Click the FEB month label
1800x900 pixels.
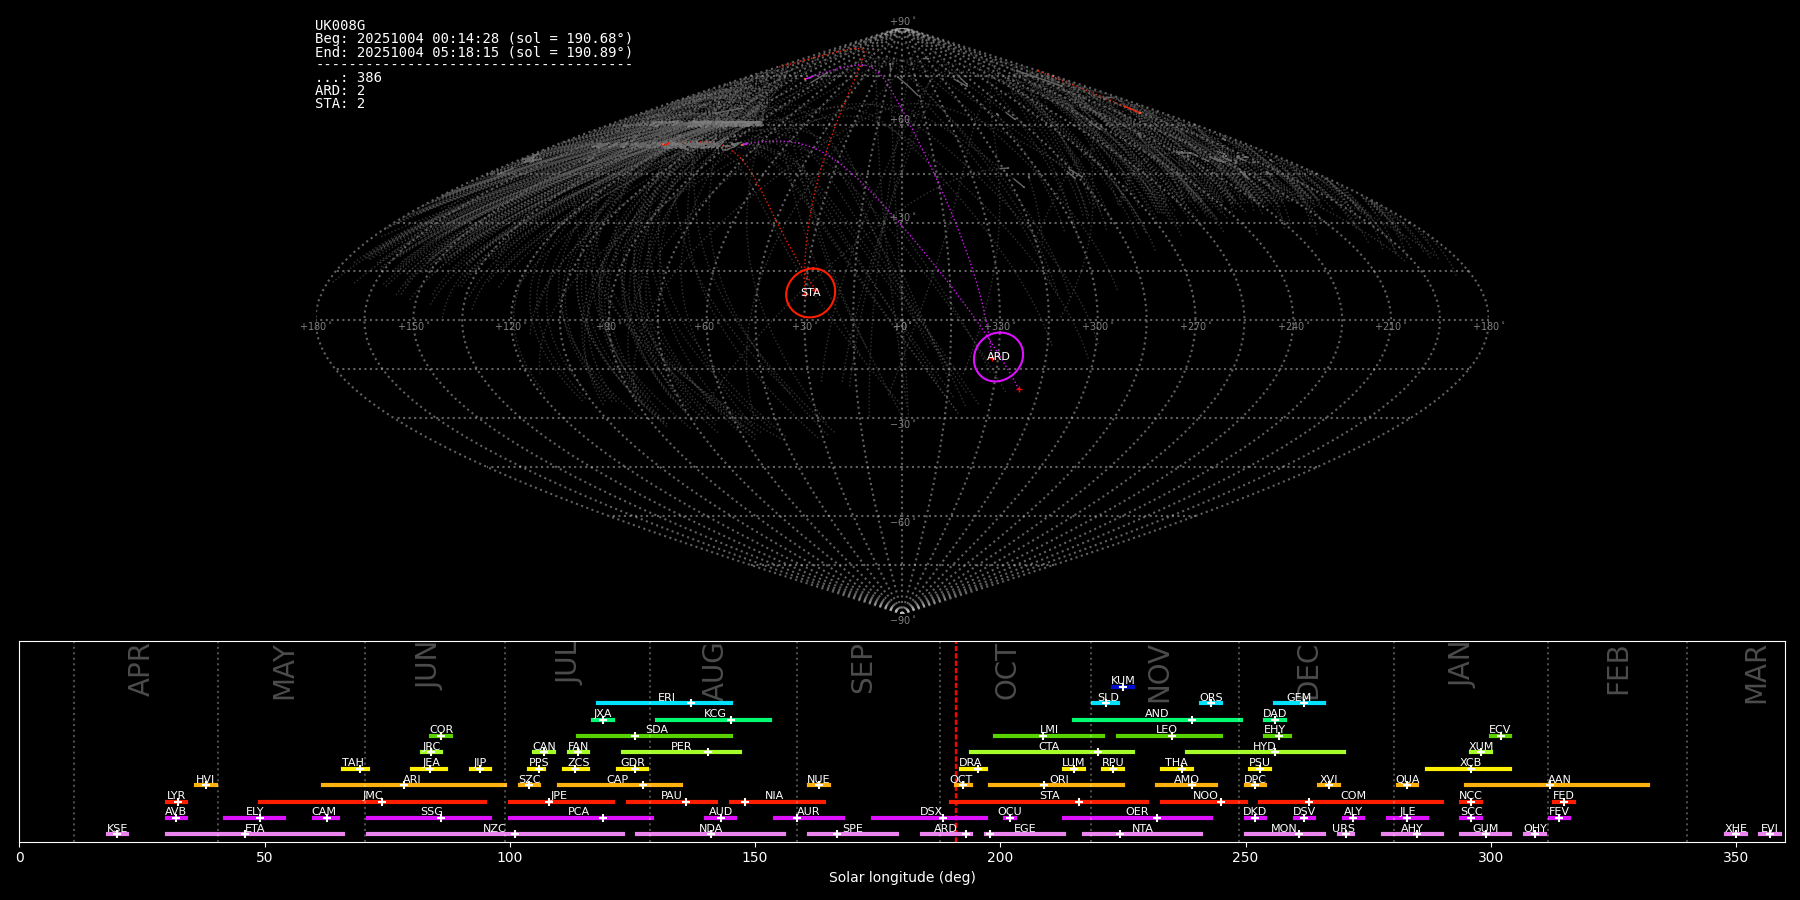point(1618,670)
